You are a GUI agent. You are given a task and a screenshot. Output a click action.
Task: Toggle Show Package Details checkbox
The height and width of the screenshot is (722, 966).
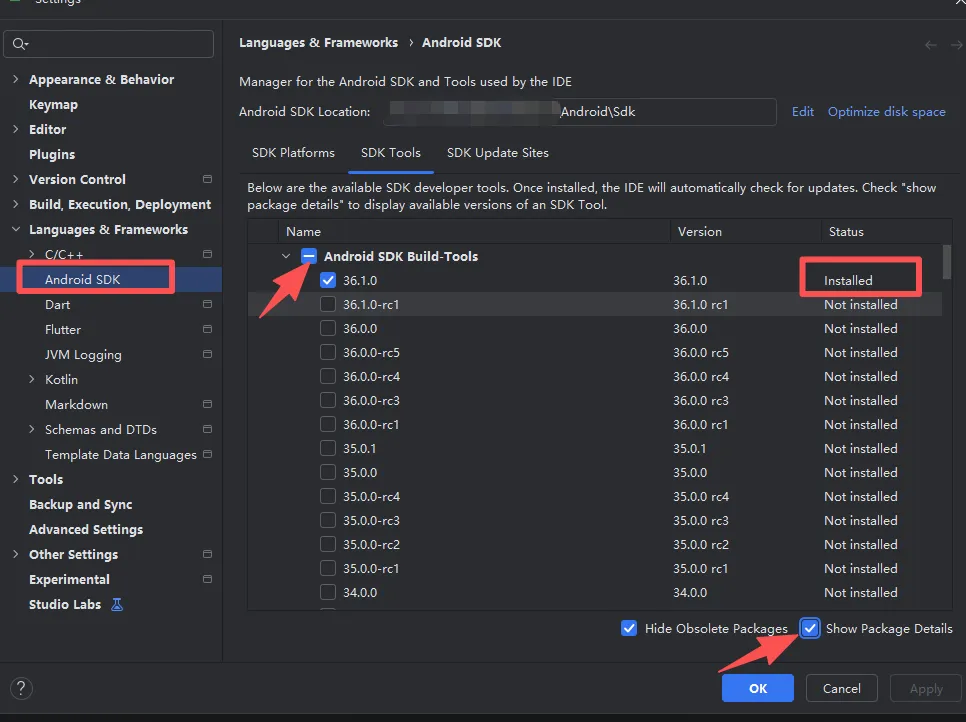[x=810, y=628]
